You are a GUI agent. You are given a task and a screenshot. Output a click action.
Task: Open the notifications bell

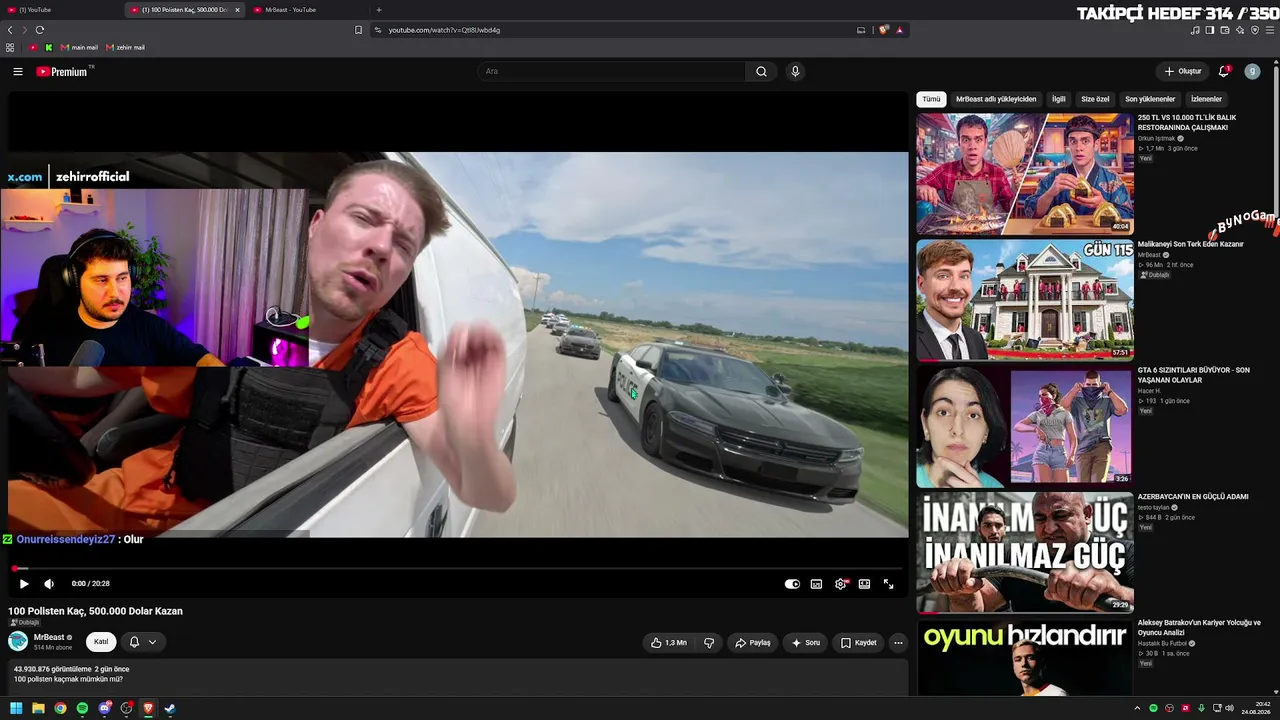tap(1224, 72)
